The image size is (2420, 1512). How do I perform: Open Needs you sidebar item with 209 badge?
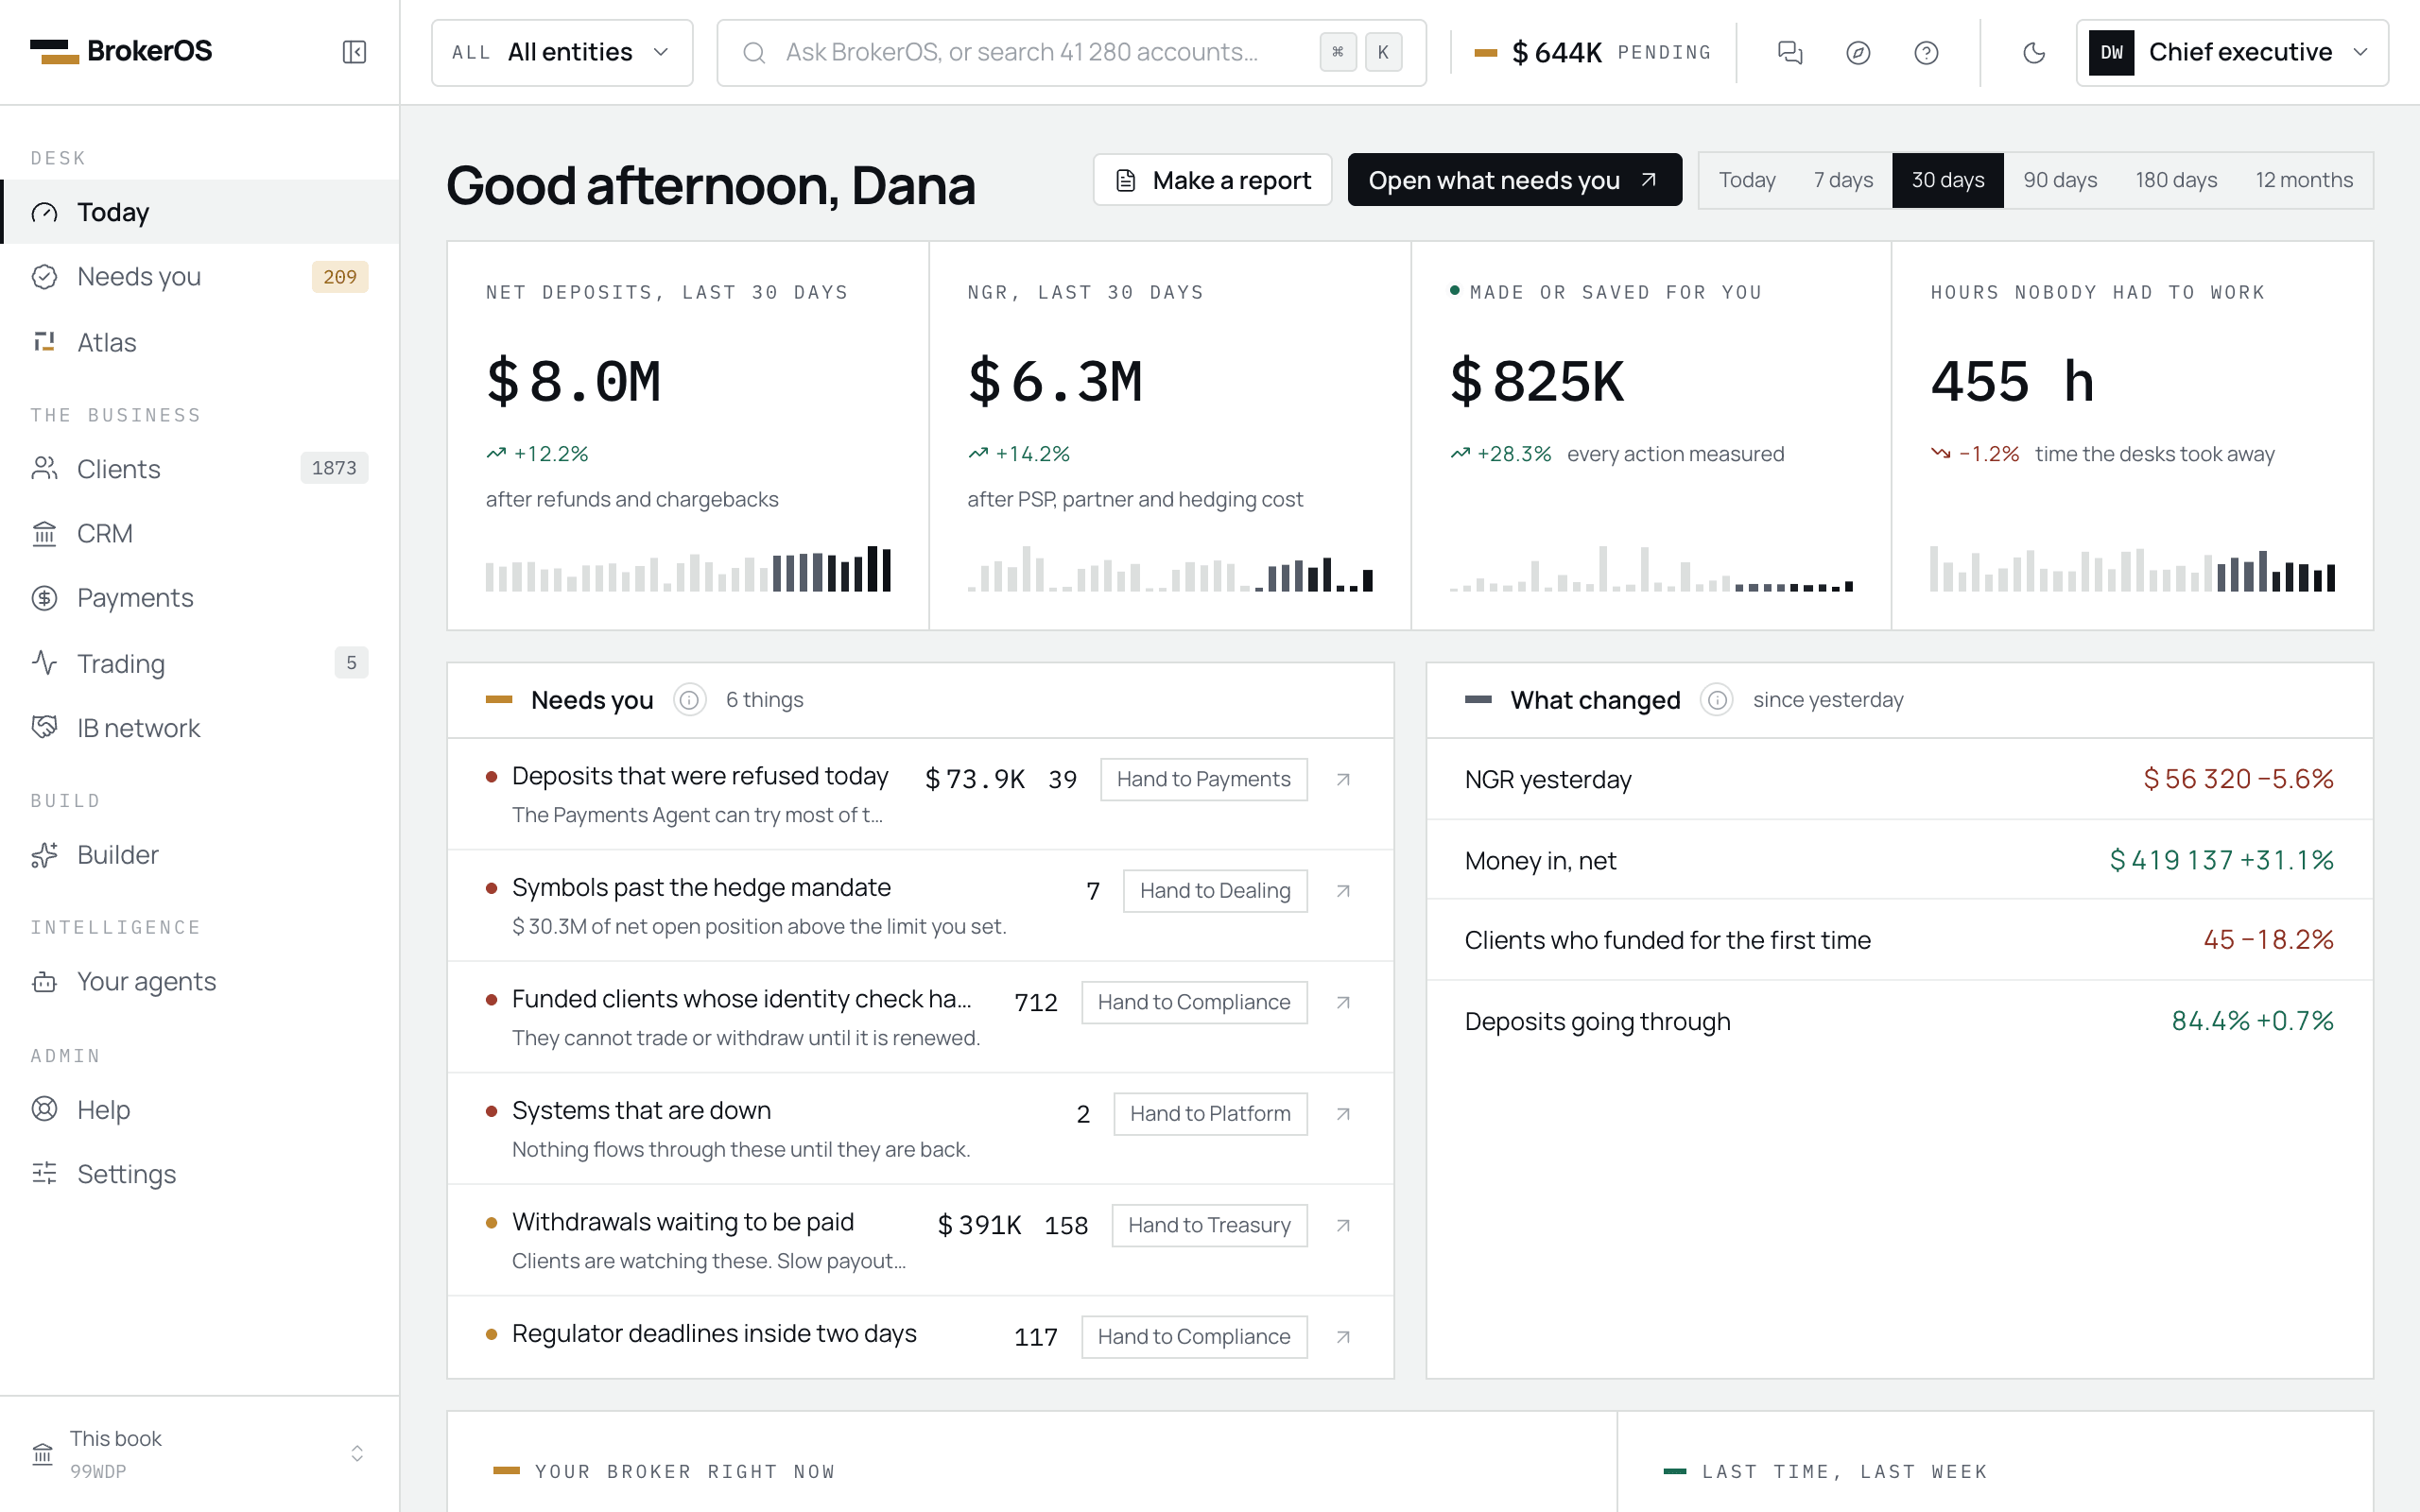(x=200, y=277)
